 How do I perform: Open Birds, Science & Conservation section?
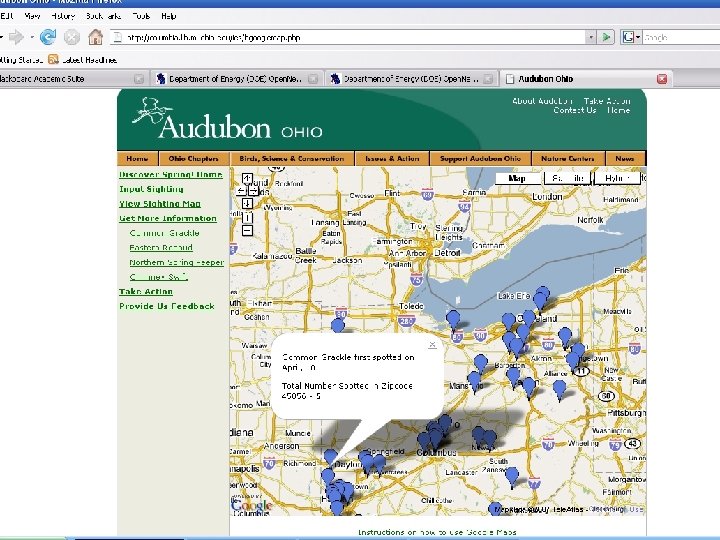coord(292,158)
